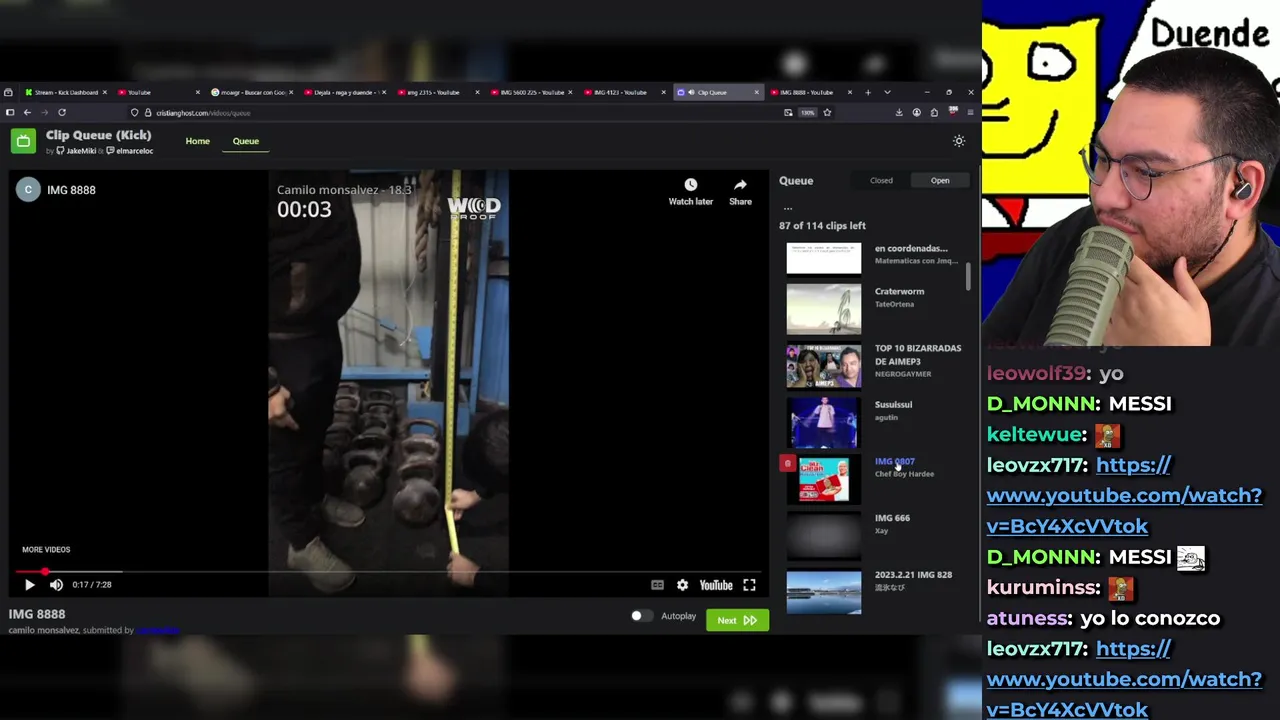Click the Share arrow icon on the video
Image resolution: width=1280 pixels, height=720 pixels.
click(x=740, y=185)
